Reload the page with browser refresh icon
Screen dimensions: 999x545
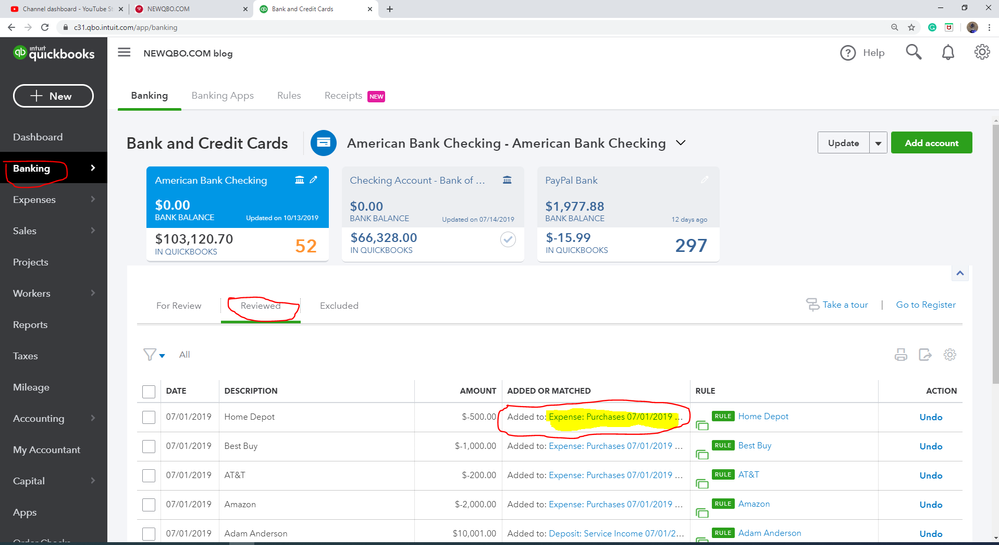[x=45, y=27]
